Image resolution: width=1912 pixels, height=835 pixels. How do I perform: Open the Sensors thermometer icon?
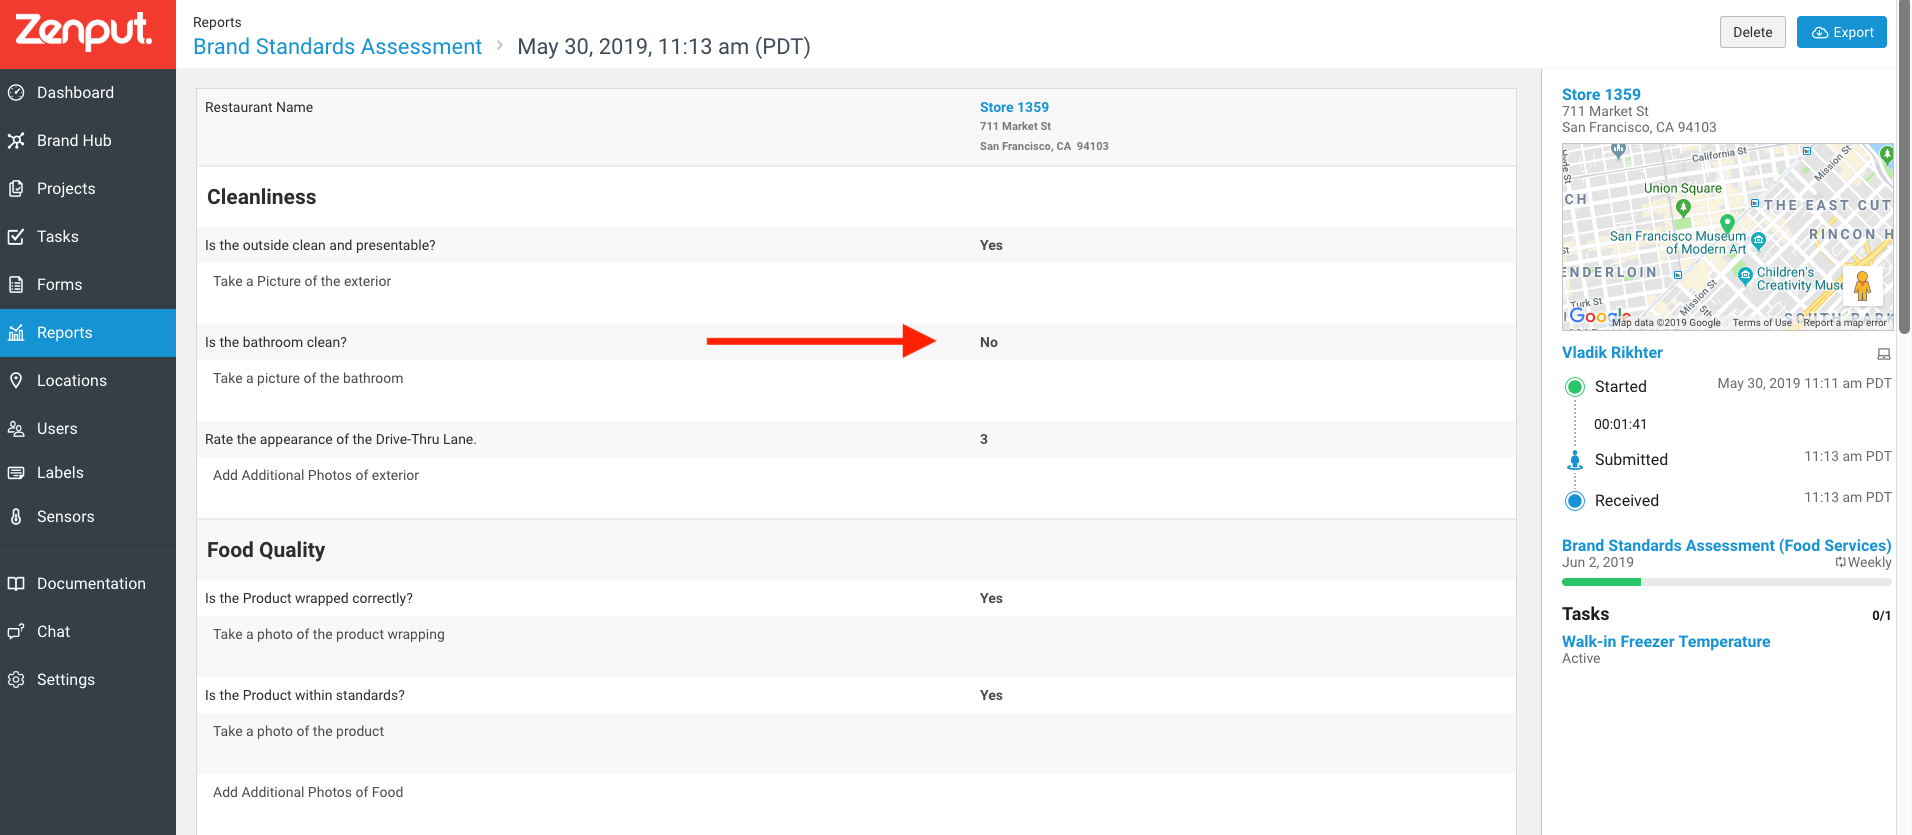pyautogui.click(x=16, y=517)
